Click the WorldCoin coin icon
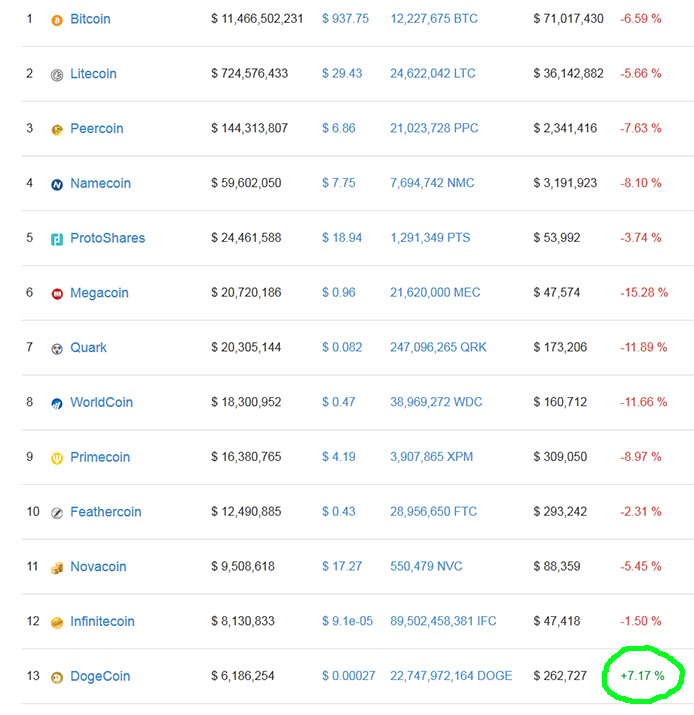The width and height of the screenshot is (694, 715). pos(57,404)
